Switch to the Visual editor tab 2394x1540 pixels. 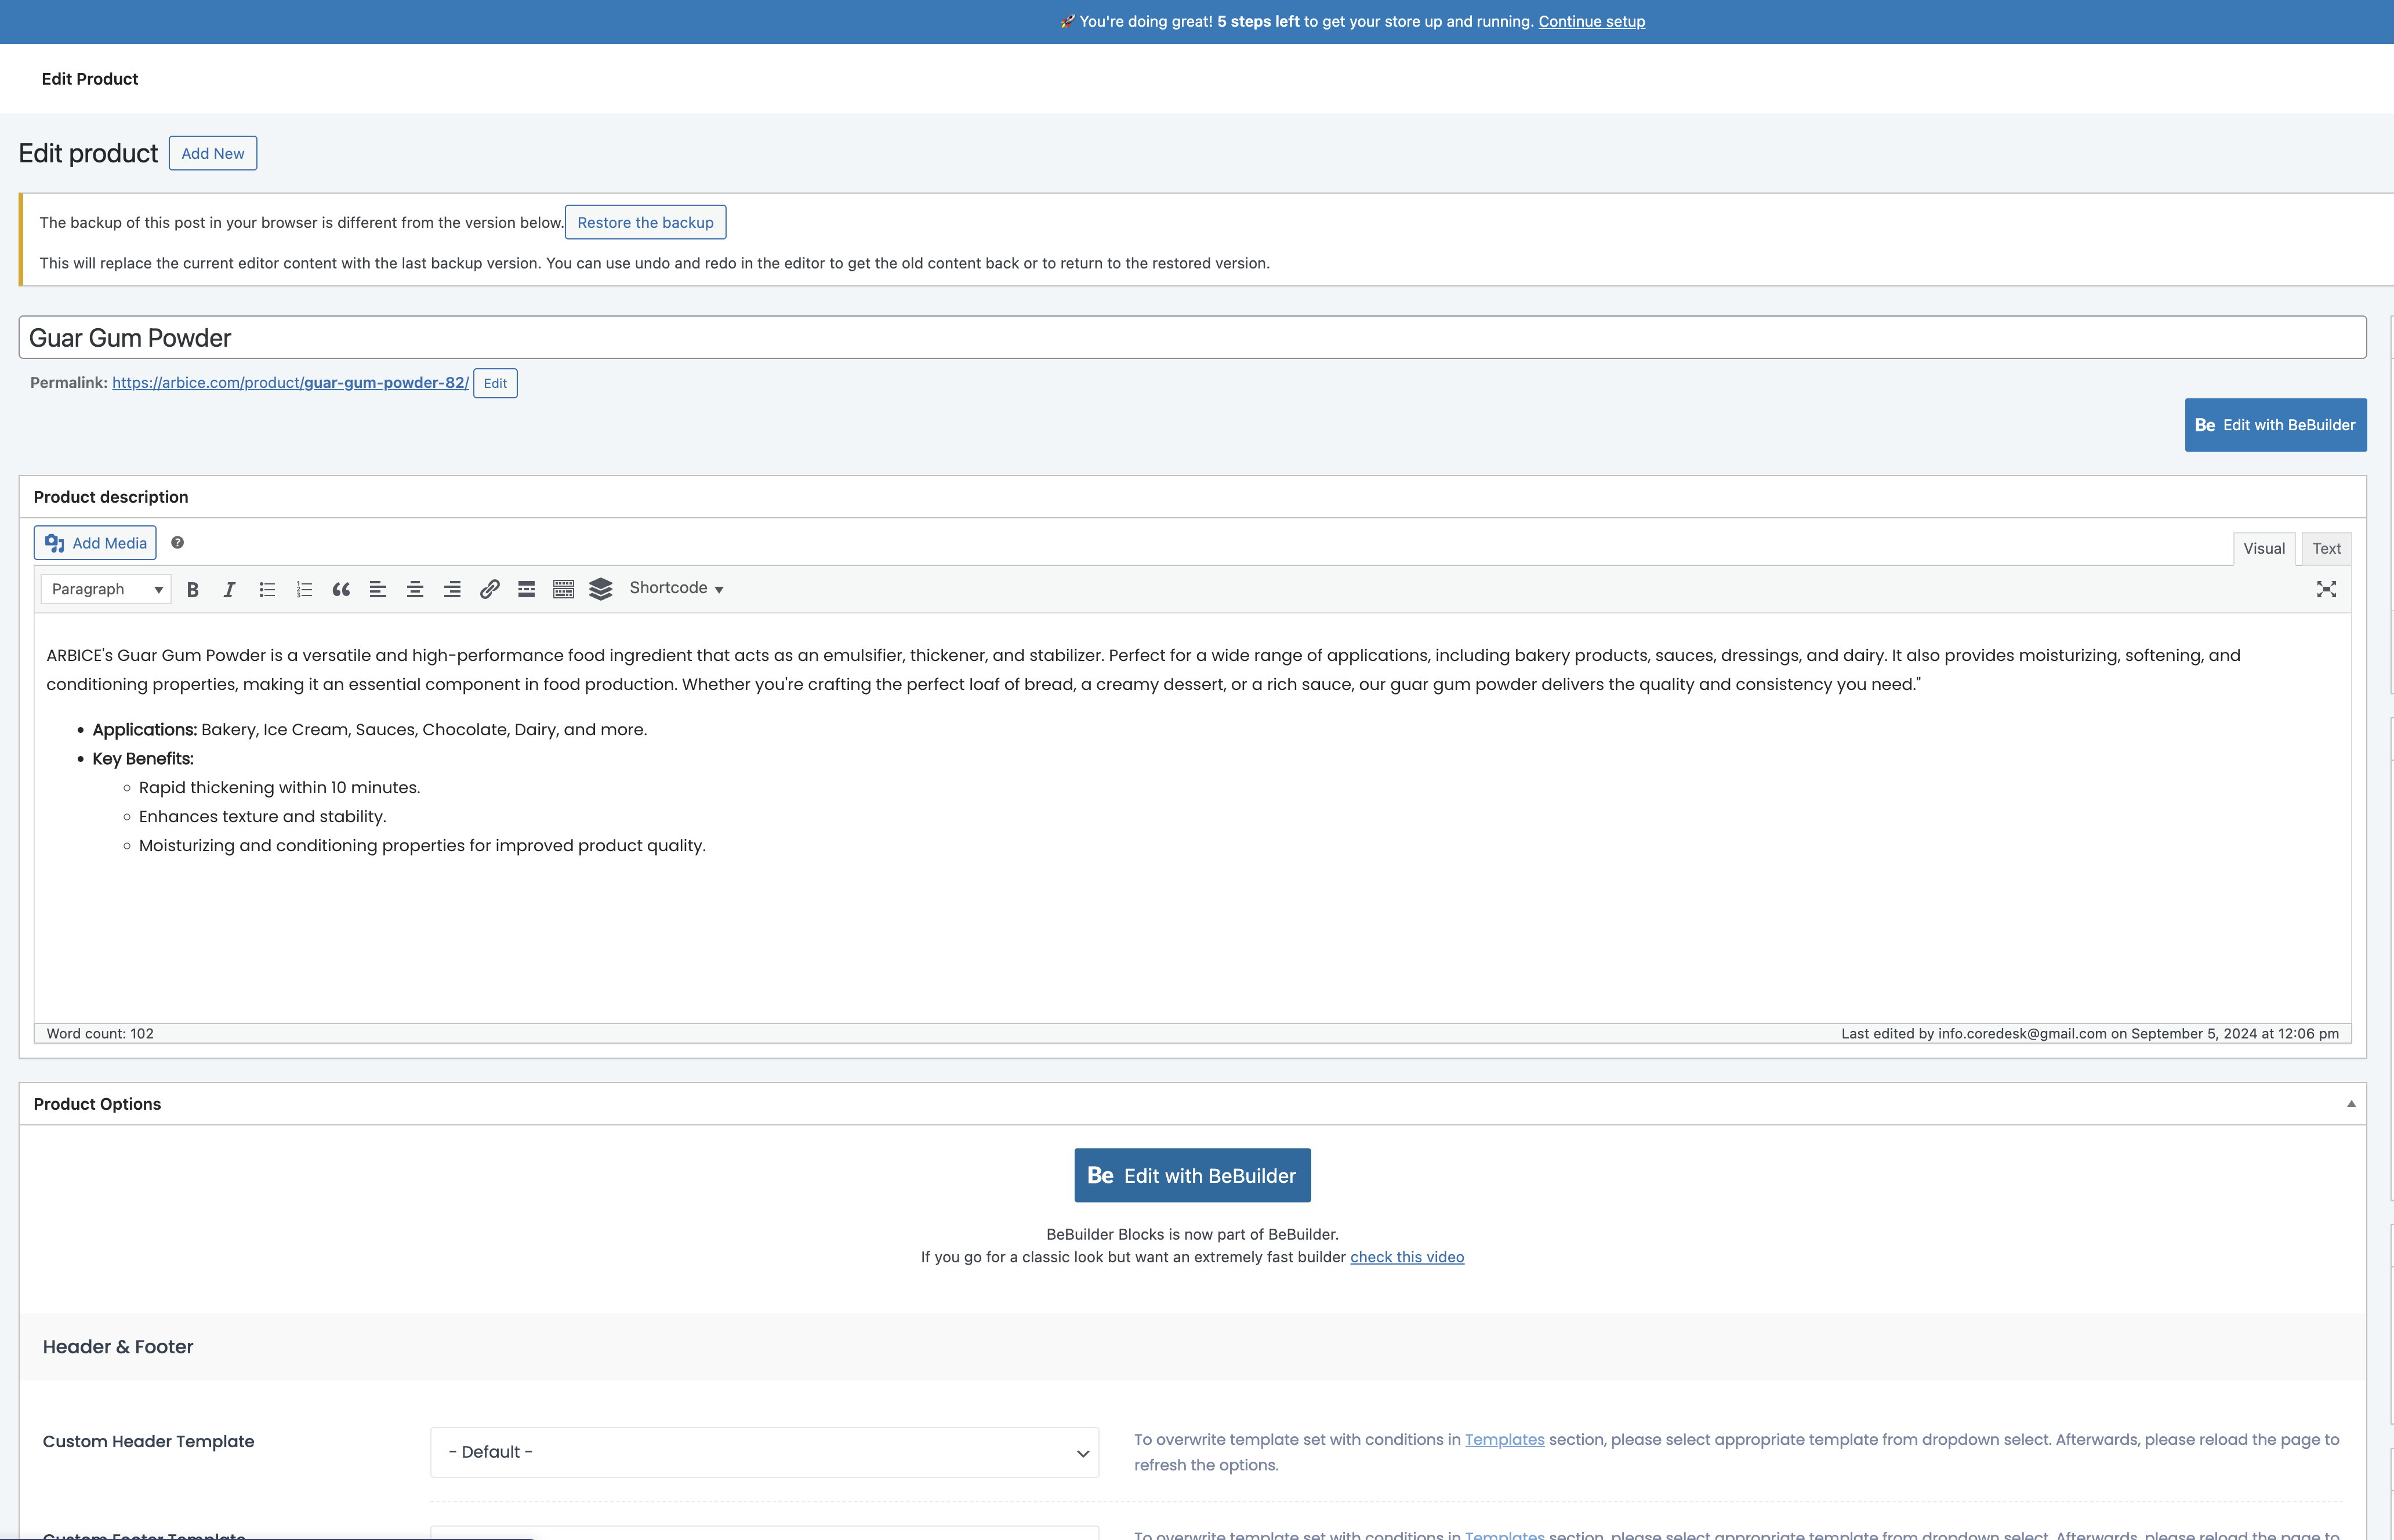(2263, 548)
